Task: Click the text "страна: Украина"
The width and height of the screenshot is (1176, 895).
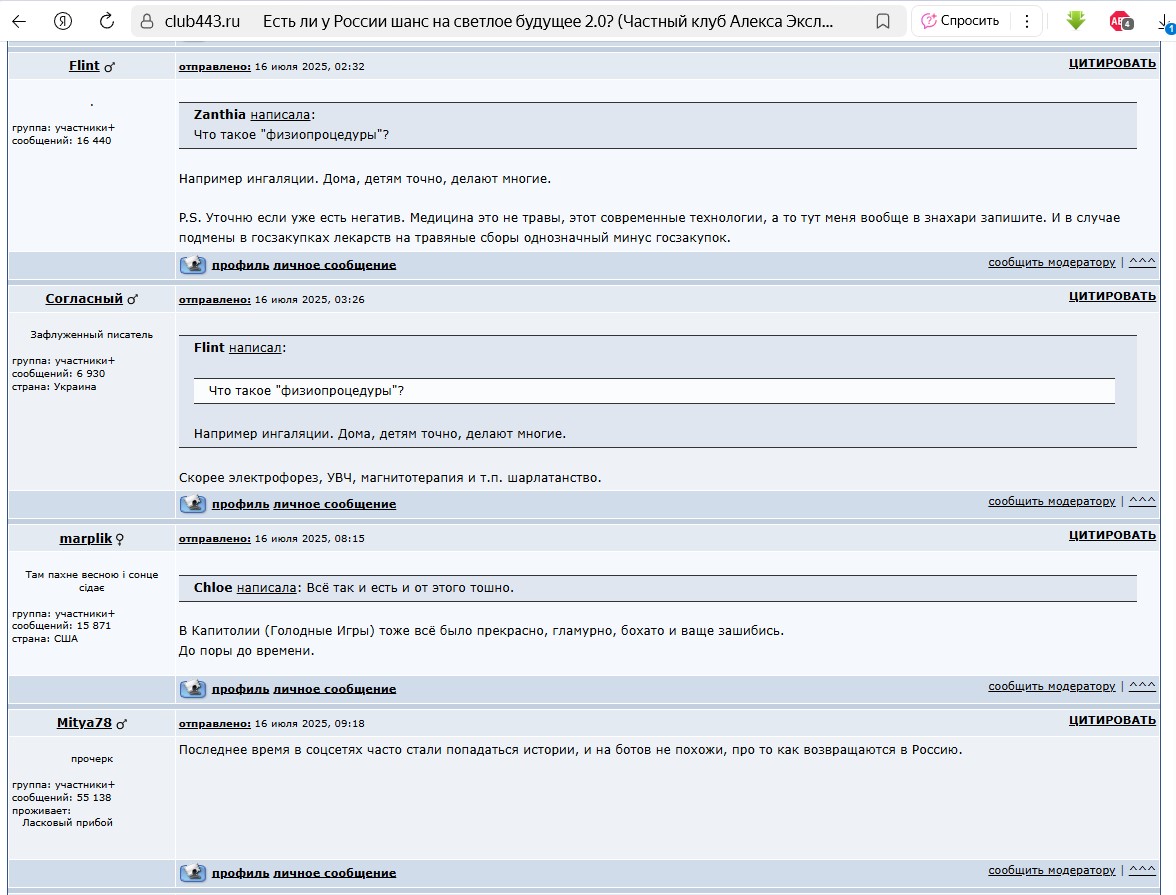Action: (54, 387)
